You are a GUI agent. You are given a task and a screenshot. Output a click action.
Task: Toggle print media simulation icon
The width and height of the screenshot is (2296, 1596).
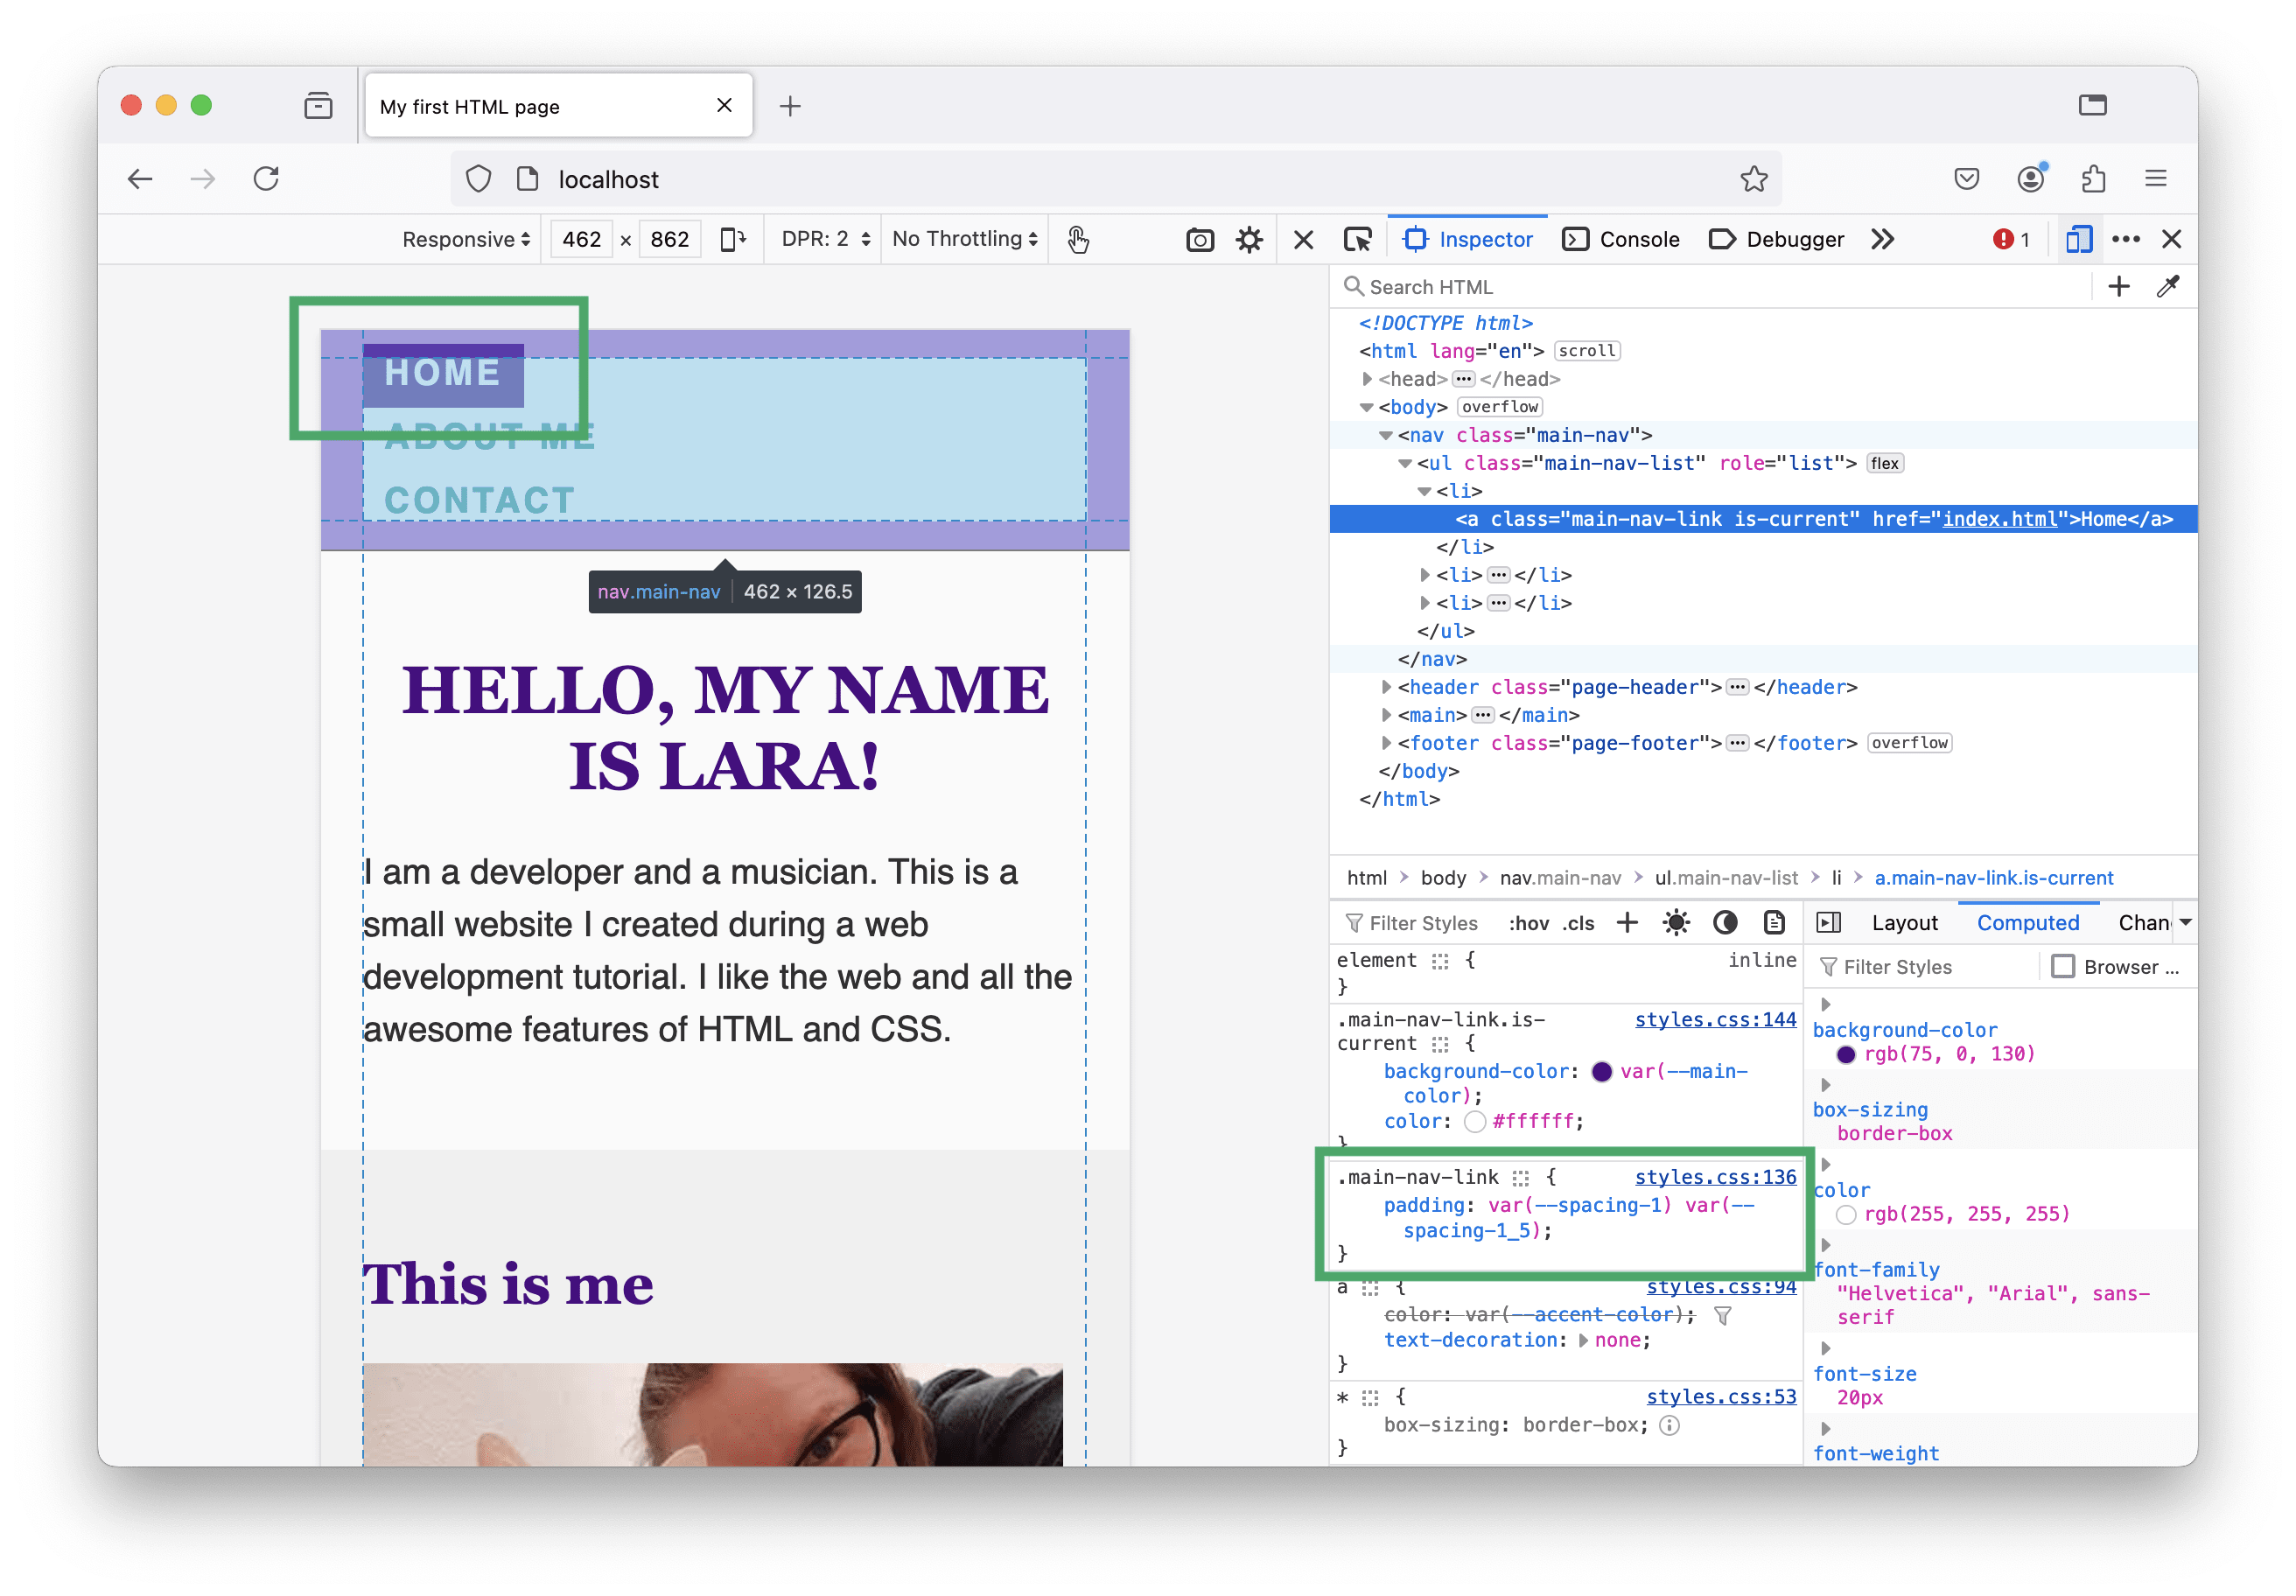coord(1774,923)
